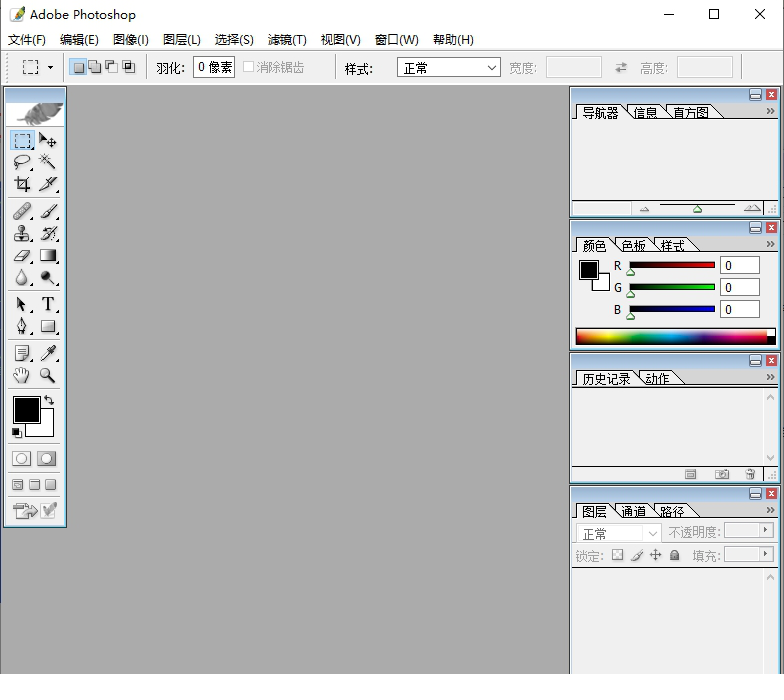
Task: Select the Pen tool
Action: point(22,326)
